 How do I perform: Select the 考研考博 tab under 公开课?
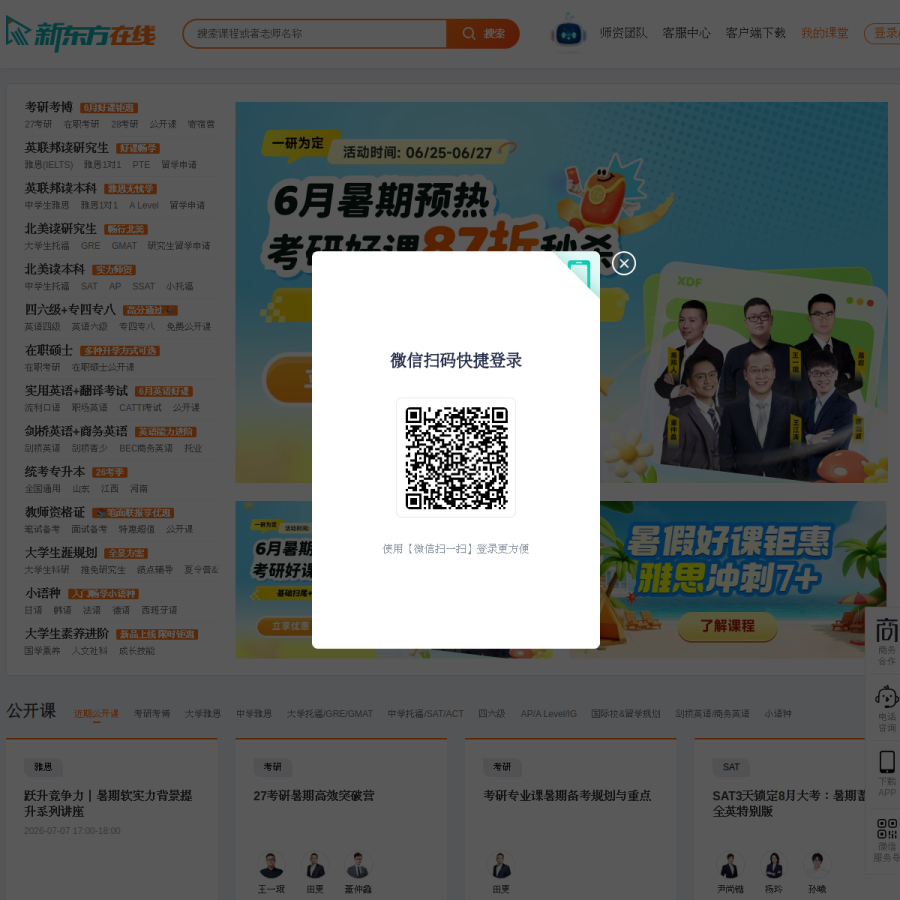pos(152,713)
